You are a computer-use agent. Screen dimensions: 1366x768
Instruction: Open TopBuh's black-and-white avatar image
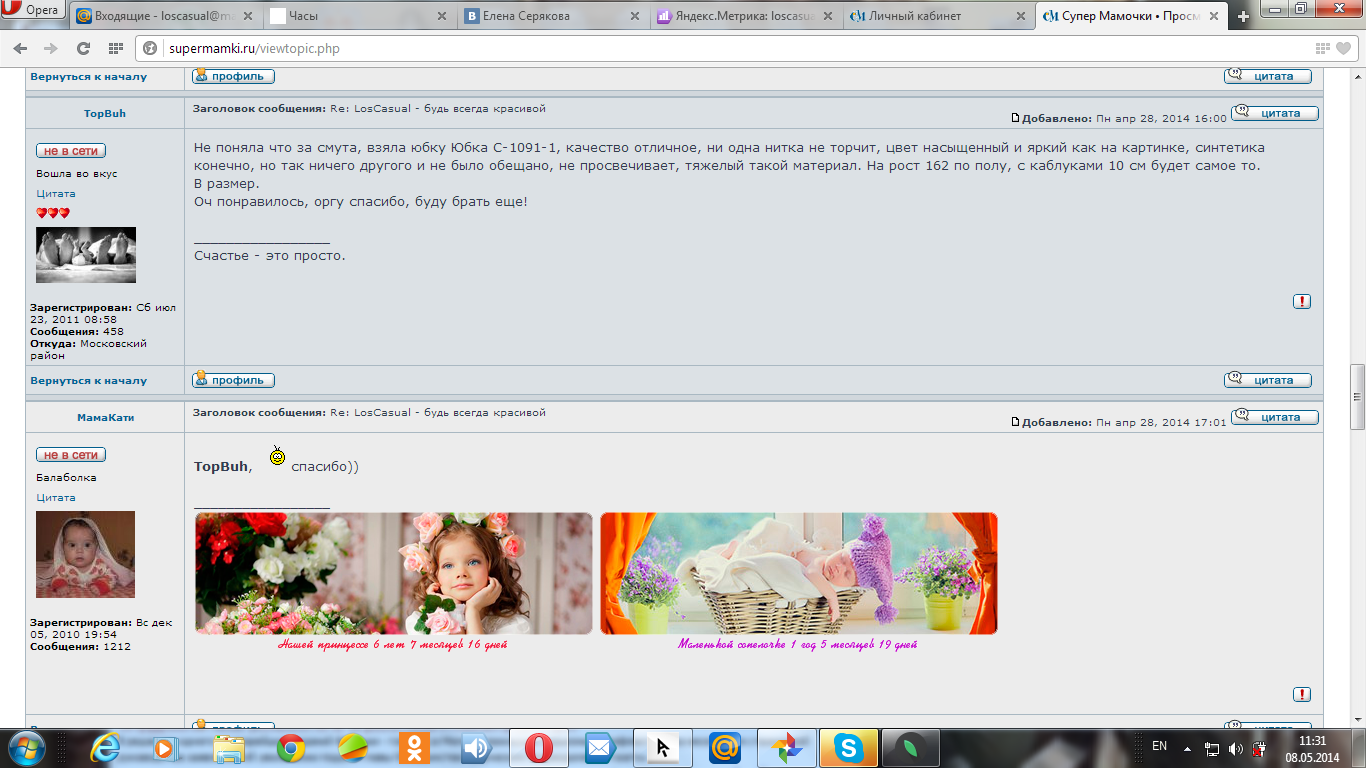tap(86, 254)
